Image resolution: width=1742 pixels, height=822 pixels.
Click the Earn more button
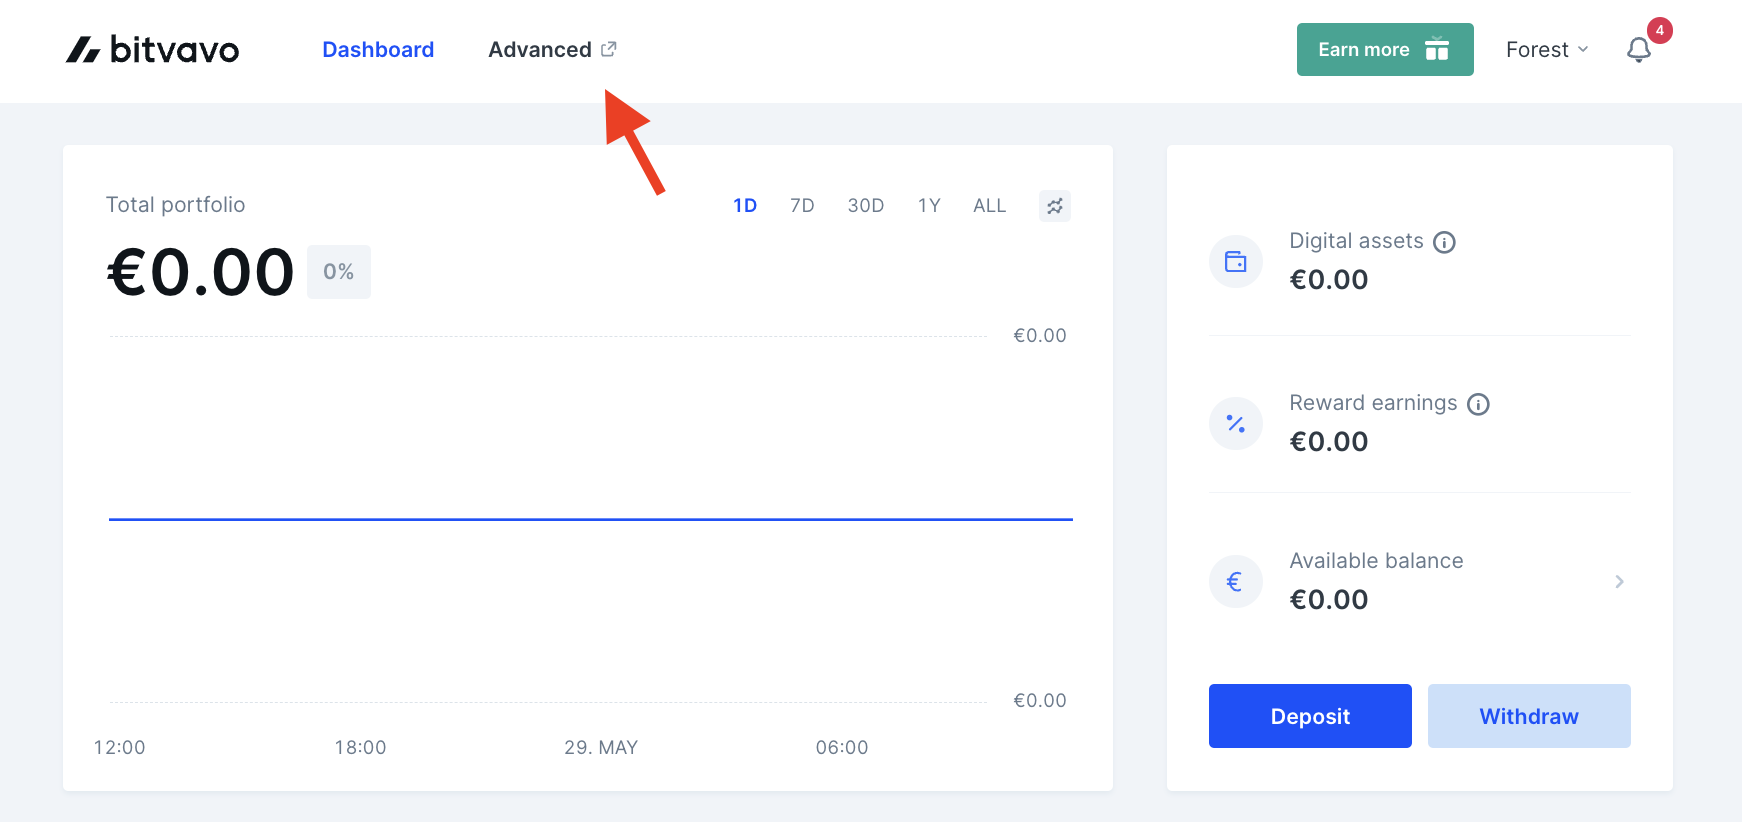(1385, 50)
